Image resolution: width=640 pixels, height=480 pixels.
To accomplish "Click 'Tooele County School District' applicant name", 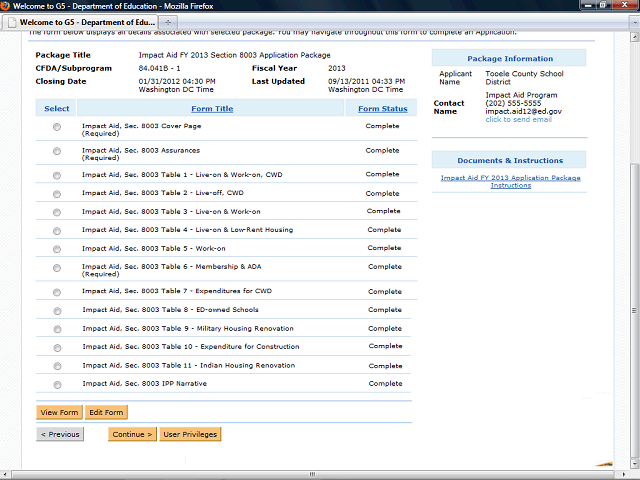I will (524, 78).
